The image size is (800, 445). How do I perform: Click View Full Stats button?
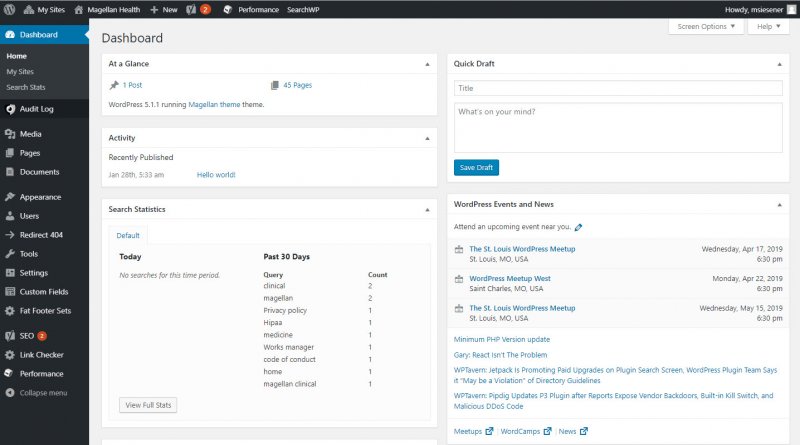tap(148, 405)
